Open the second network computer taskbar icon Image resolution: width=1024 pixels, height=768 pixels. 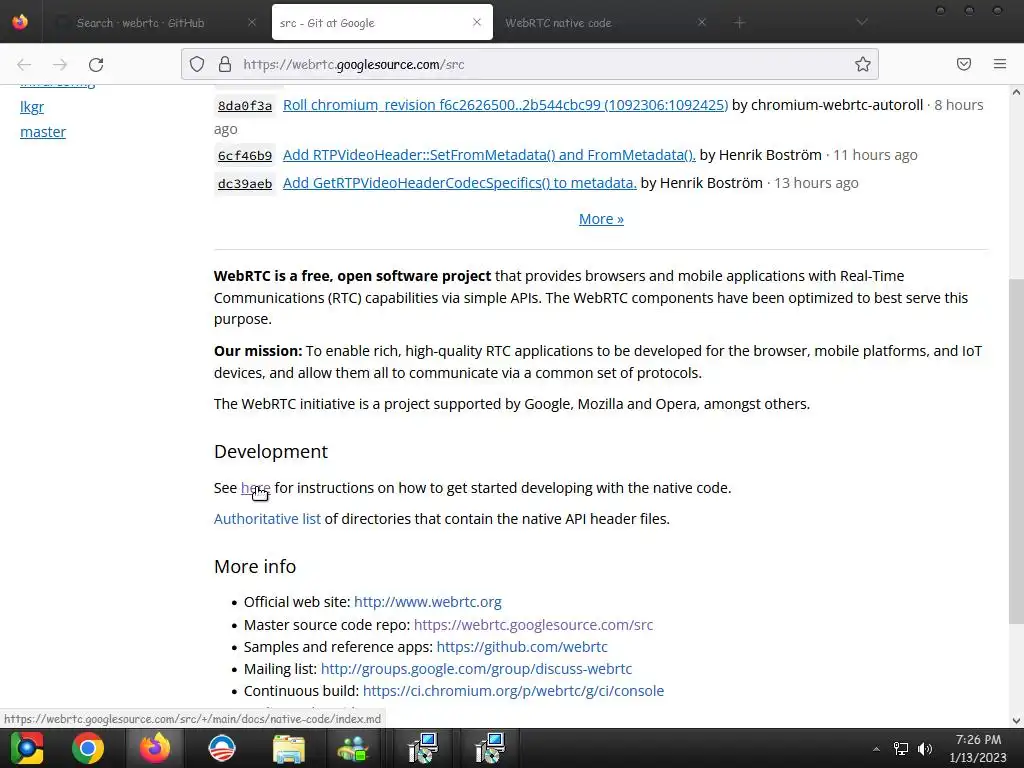(x=489, y=748)
